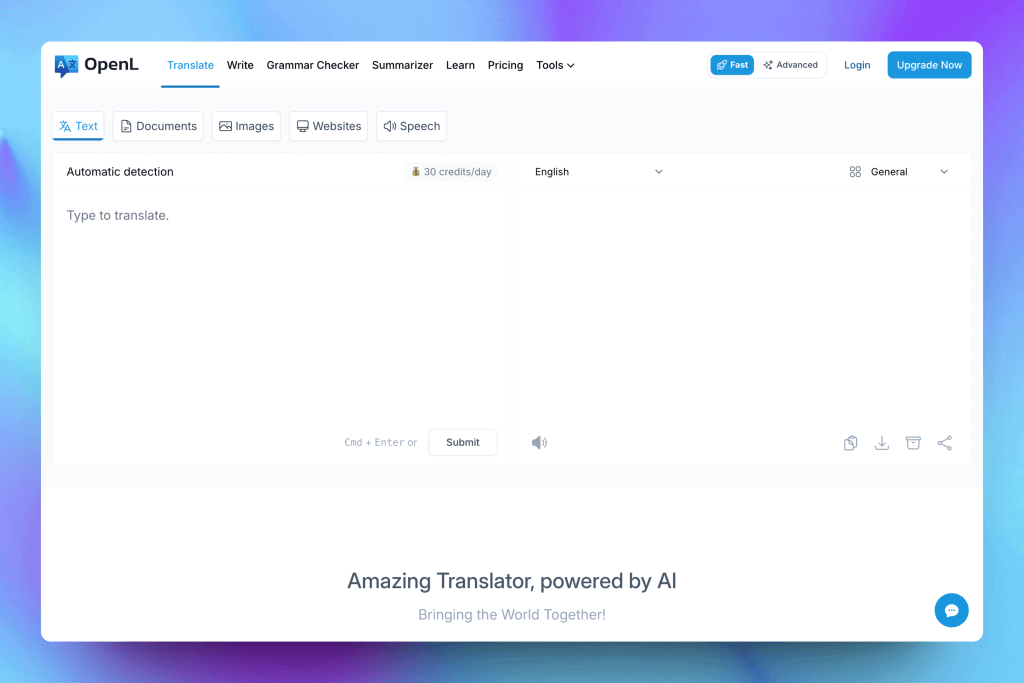Select the Speech tab
This screenshot has height=683, width=1024.
pyautogui.click(x=411, y=126)
